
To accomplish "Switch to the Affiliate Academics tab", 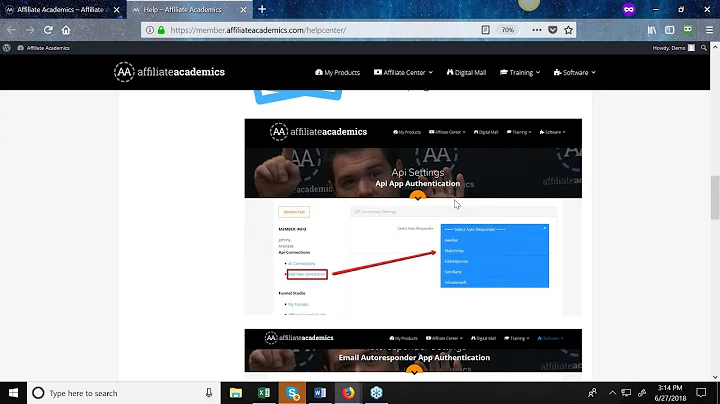I will [59, 9].
